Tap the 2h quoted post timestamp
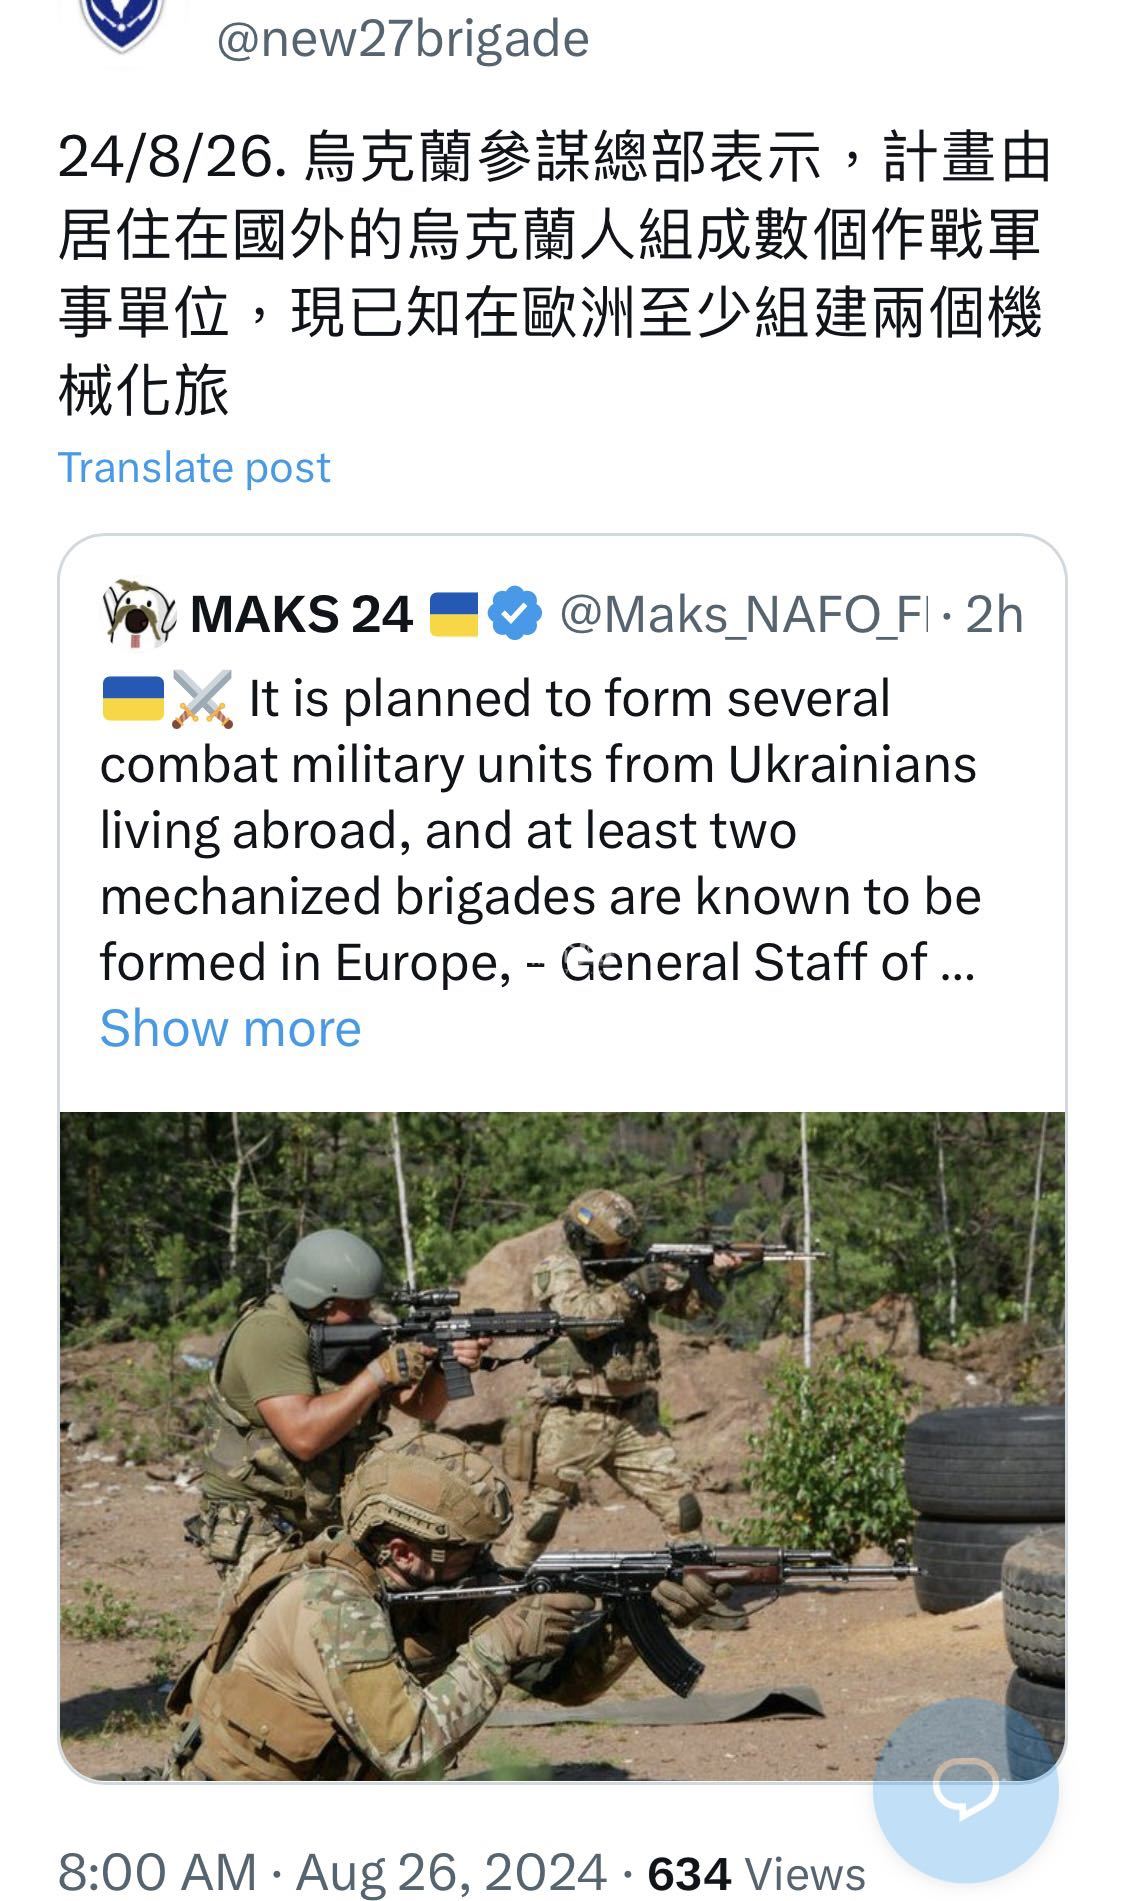This screenshot has height=1901, width=1125. point(994,615)
